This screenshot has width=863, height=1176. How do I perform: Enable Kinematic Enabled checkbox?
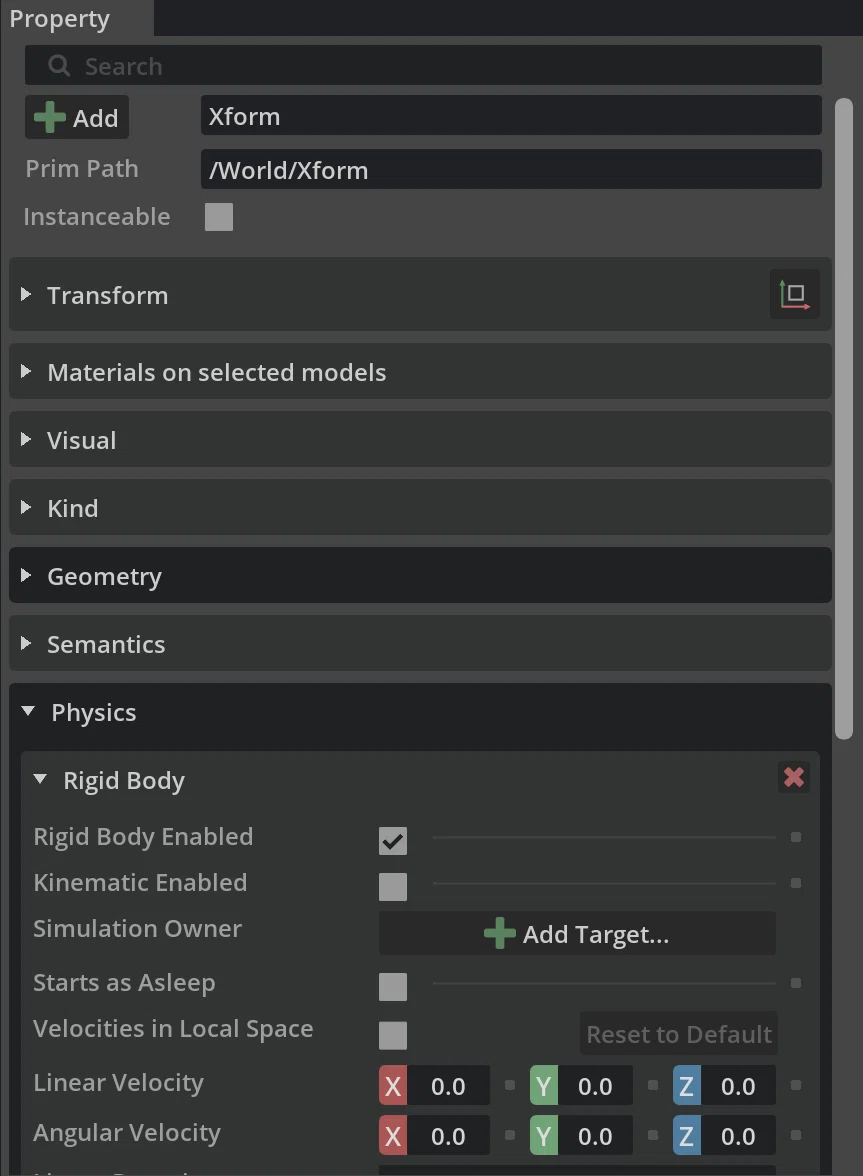point(393,886)
